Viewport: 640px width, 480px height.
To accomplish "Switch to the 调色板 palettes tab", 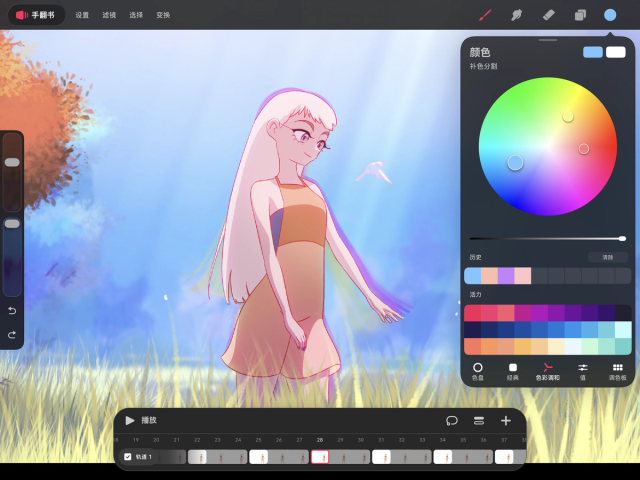I will click(x=618, y=371).
